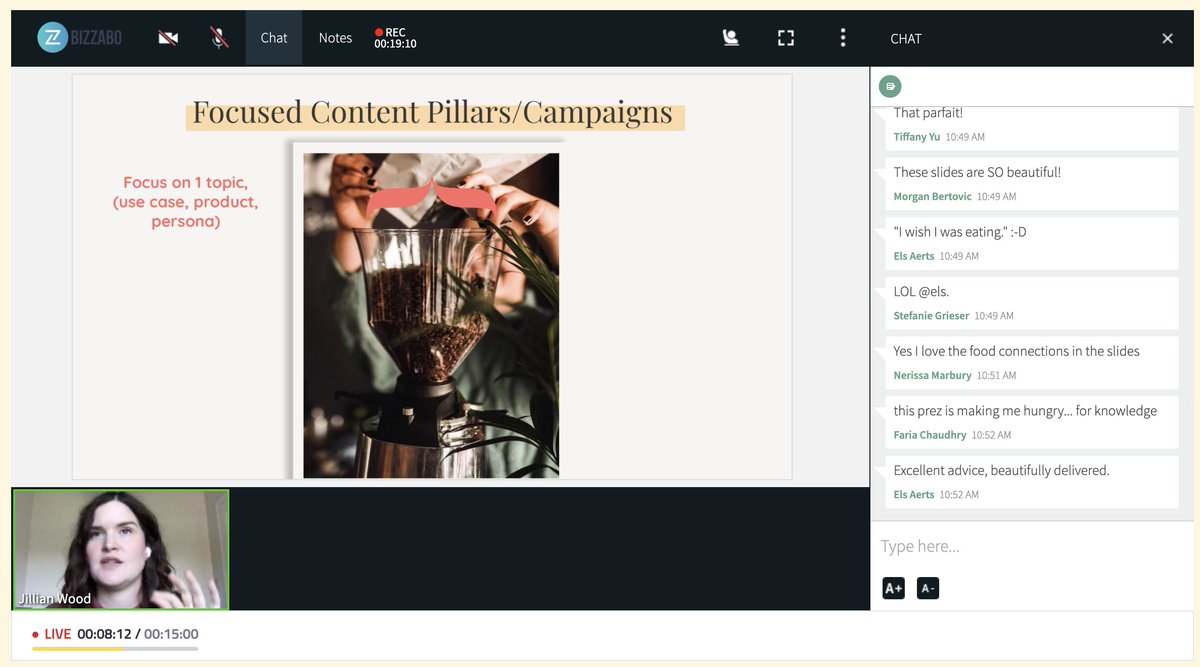
Task: Unmute the crossed-out microphone
Action: click(x=219, y=38)
